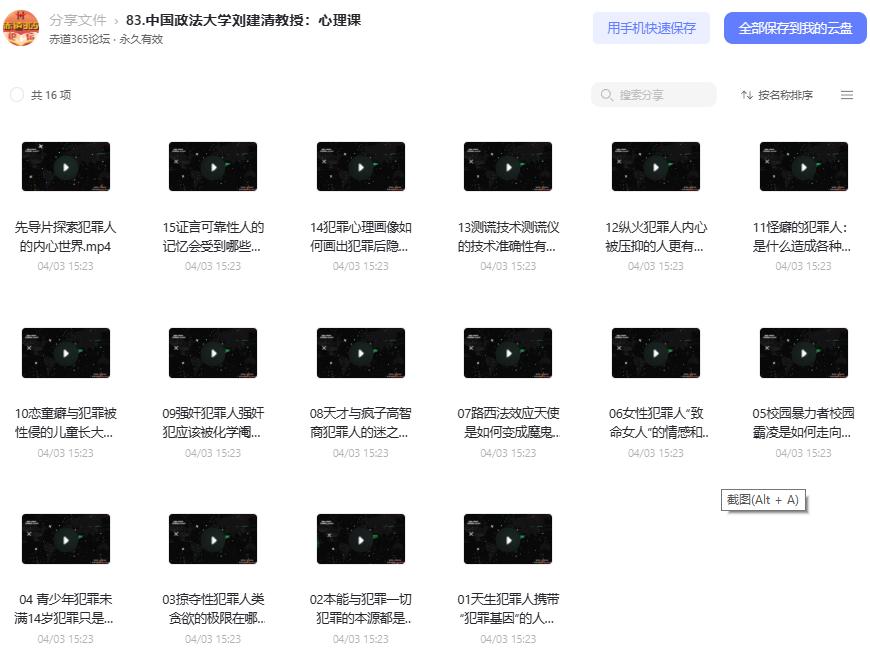The image size is (870, 658).
Task: Open file name 07路西法效应
Action: pyautogui.click(x=508, y=423)
